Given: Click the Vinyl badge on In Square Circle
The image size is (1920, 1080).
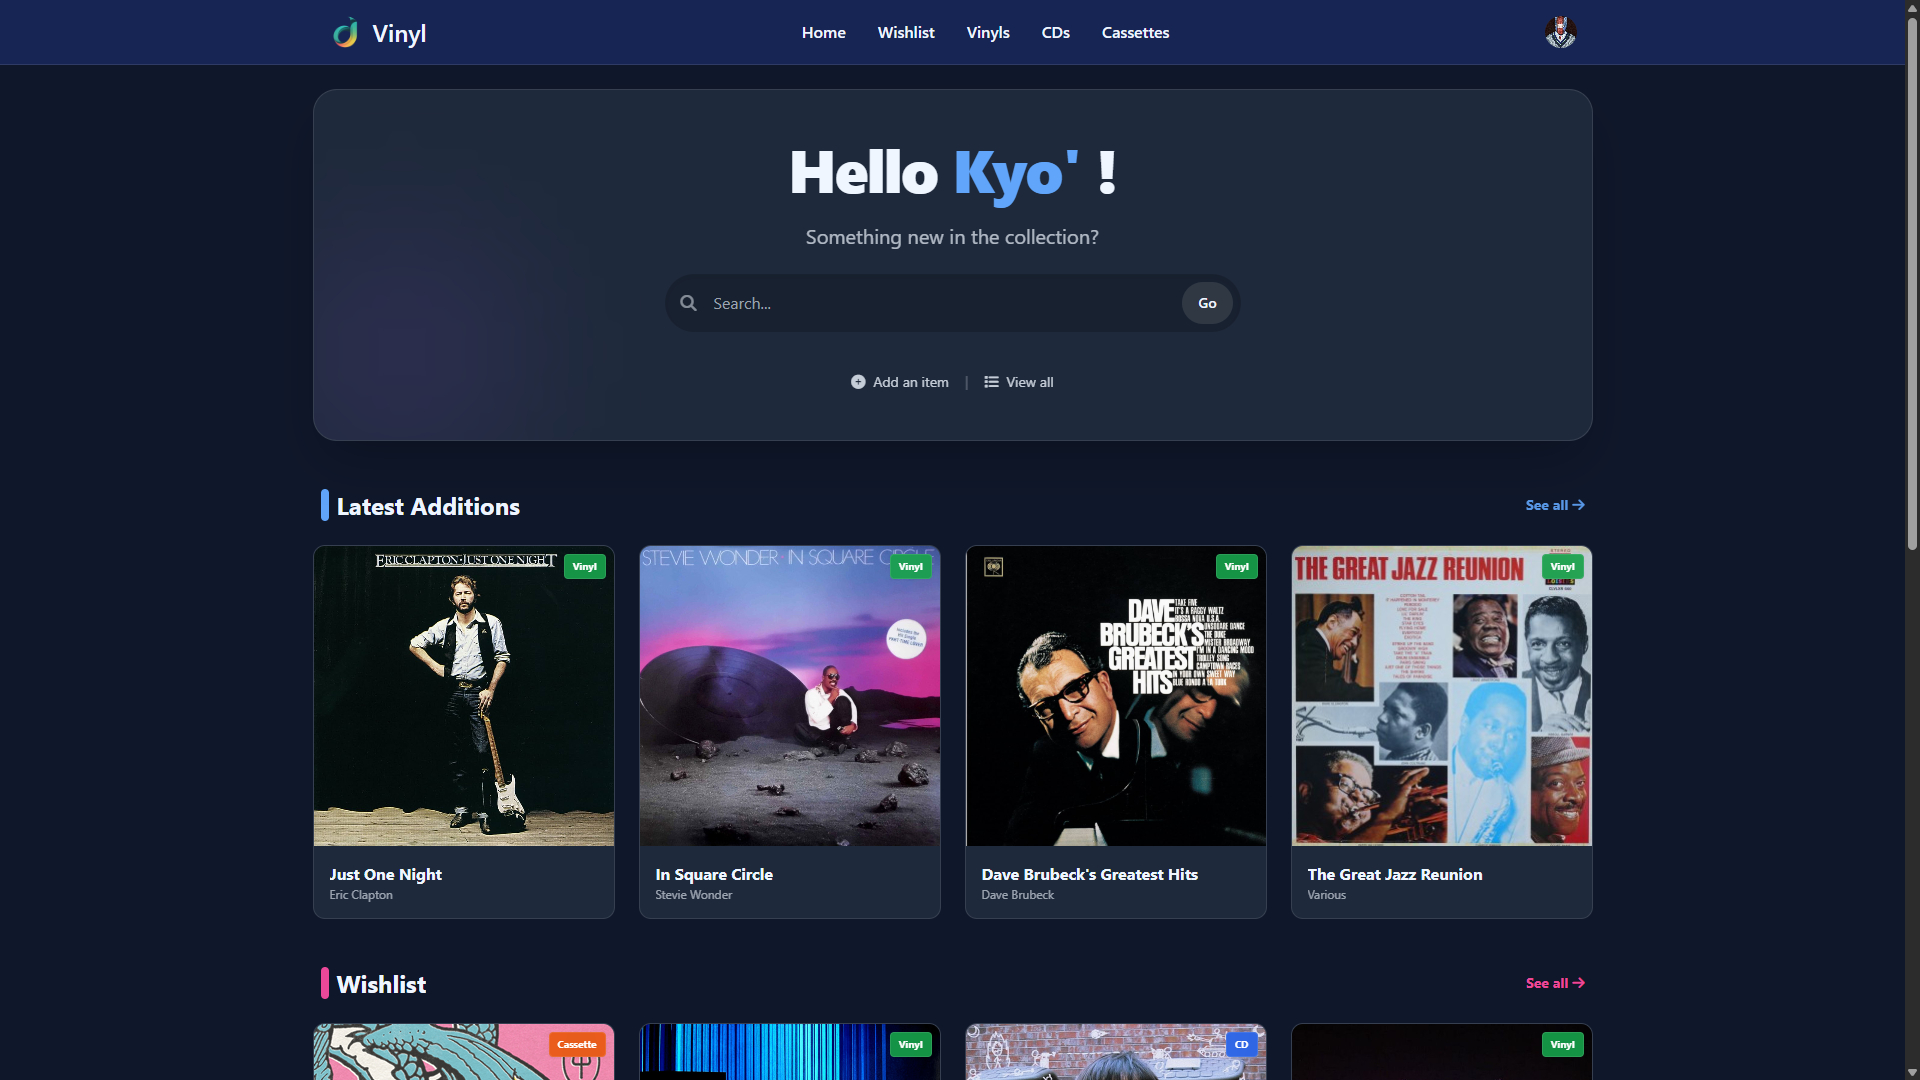Looking at the screenshot, I should [911, 567].
